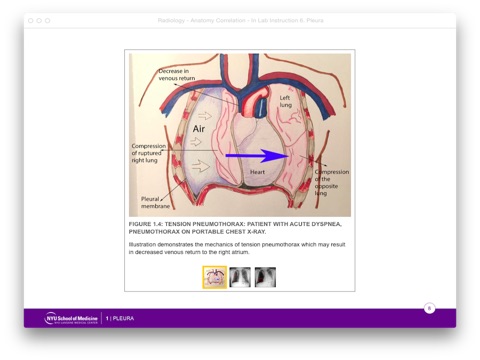Open the third chest X-ray thumbnail
This screenshot has width=480, height=360.
pos(265,277)
